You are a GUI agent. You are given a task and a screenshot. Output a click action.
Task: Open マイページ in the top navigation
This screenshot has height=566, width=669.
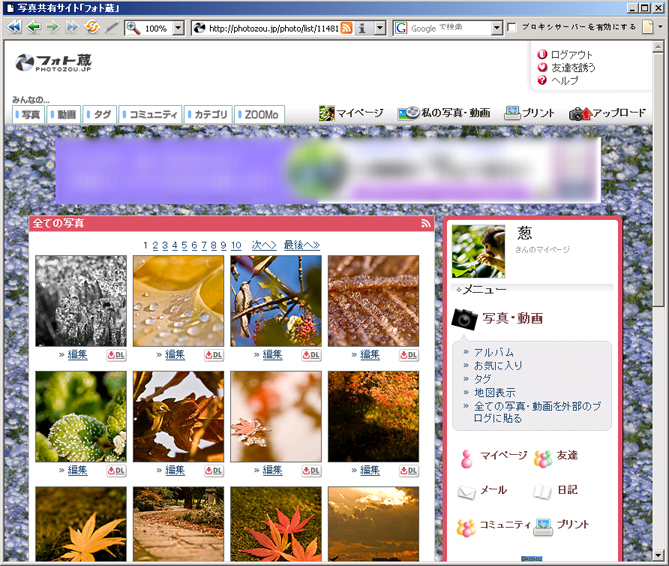tap(351, 113)
